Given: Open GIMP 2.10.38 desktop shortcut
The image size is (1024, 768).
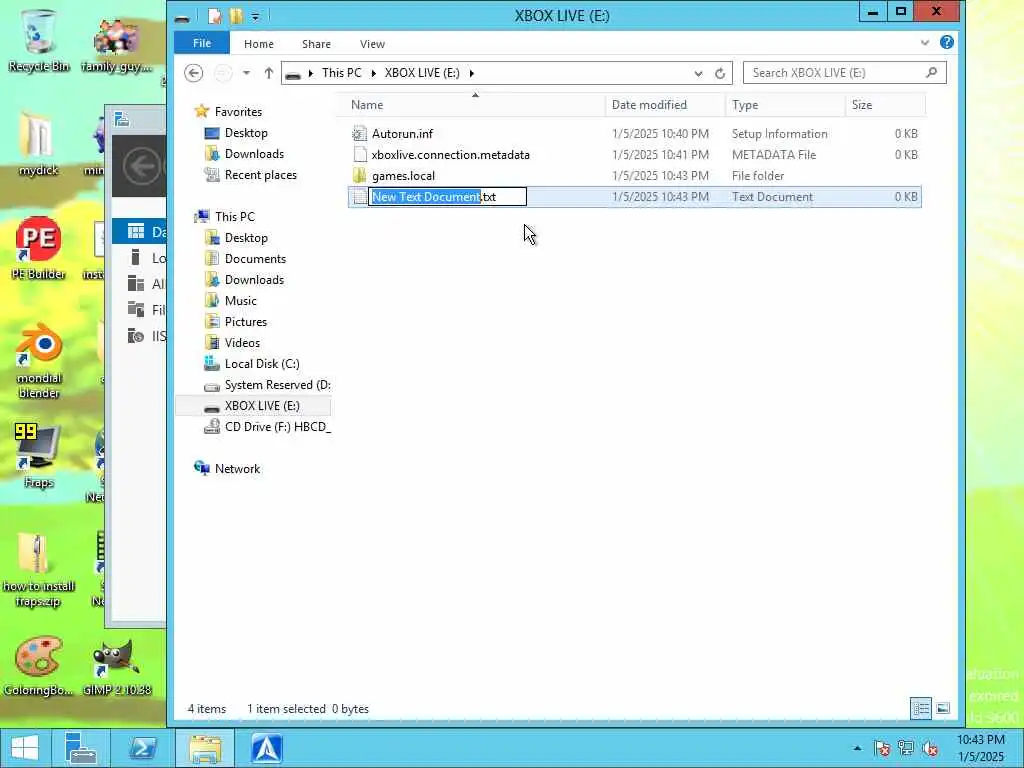Looking at the screenshot, I should tap(117, 666).
